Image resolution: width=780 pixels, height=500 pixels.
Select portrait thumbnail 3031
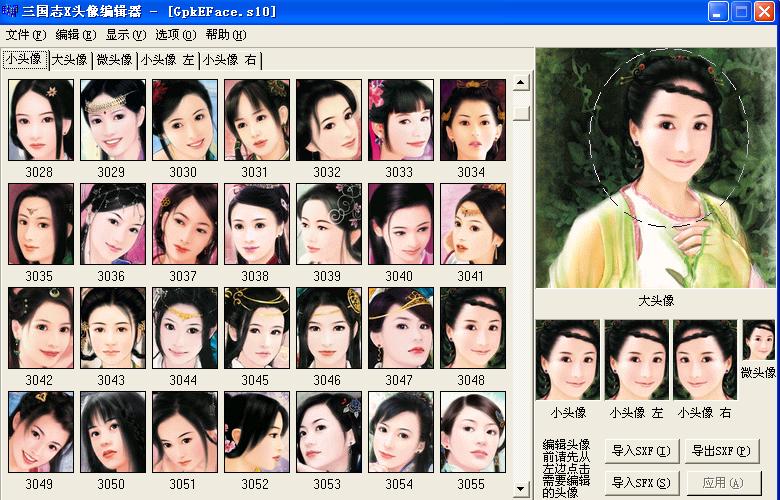(257, 120)
